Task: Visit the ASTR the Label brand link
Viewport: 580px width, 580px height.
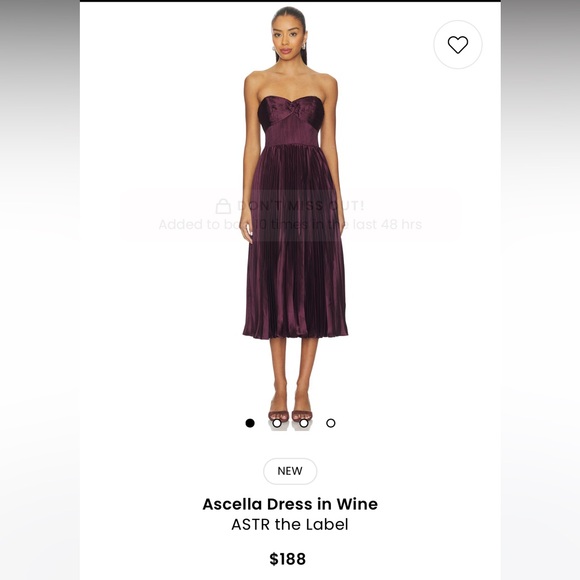Action: (x=290, y=524)
